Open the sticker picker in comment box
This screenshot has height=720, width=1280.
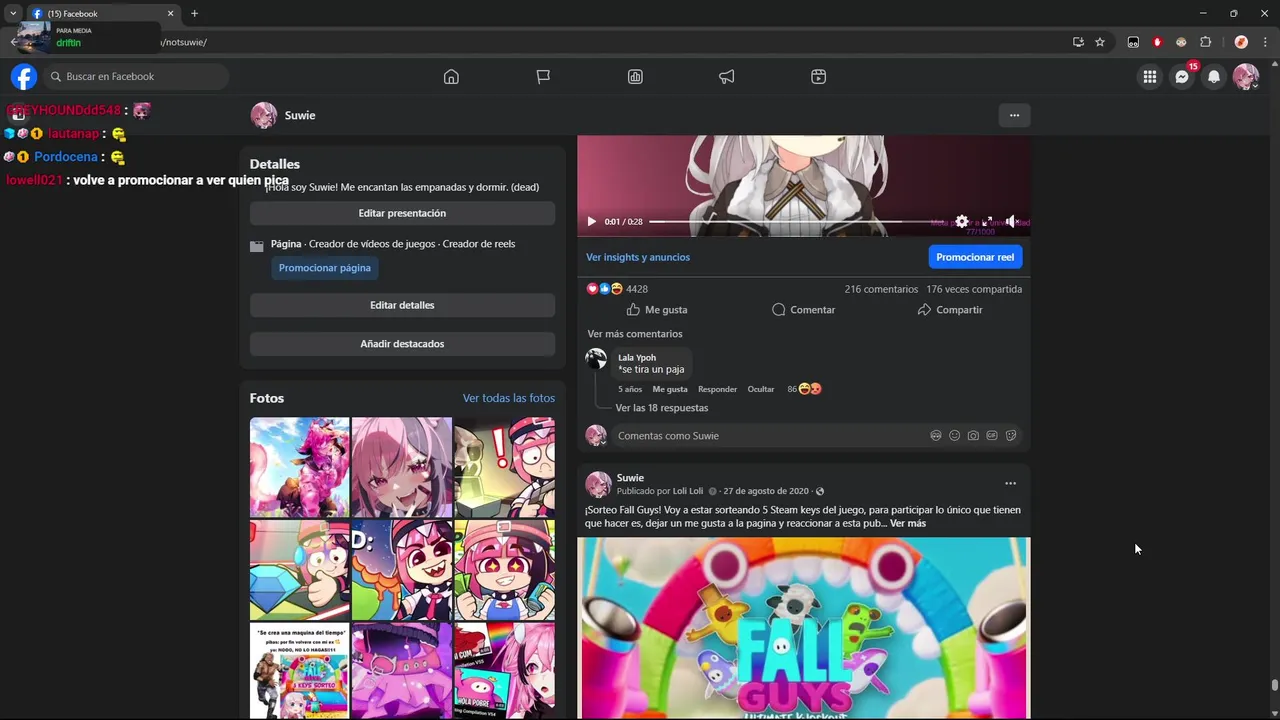click(x=1011, y=436)
